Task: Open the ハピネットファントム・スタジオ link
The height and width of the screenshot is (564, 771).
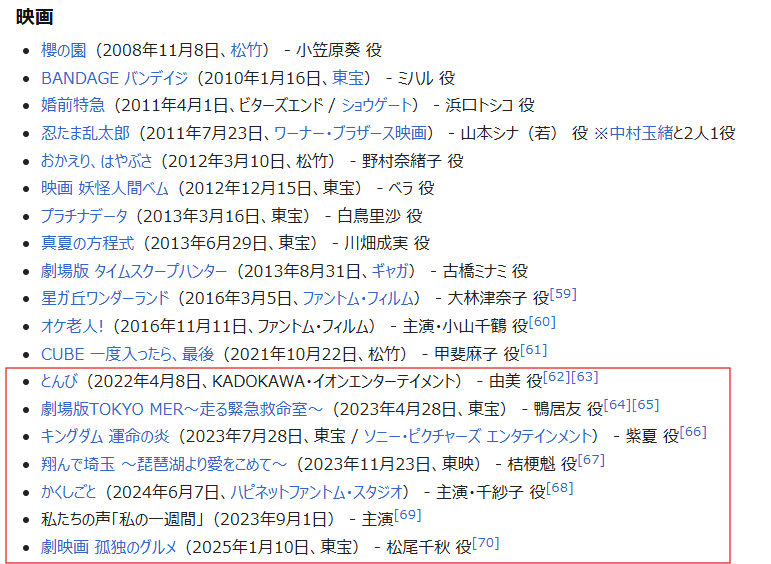Action: [x=317, y=492]
